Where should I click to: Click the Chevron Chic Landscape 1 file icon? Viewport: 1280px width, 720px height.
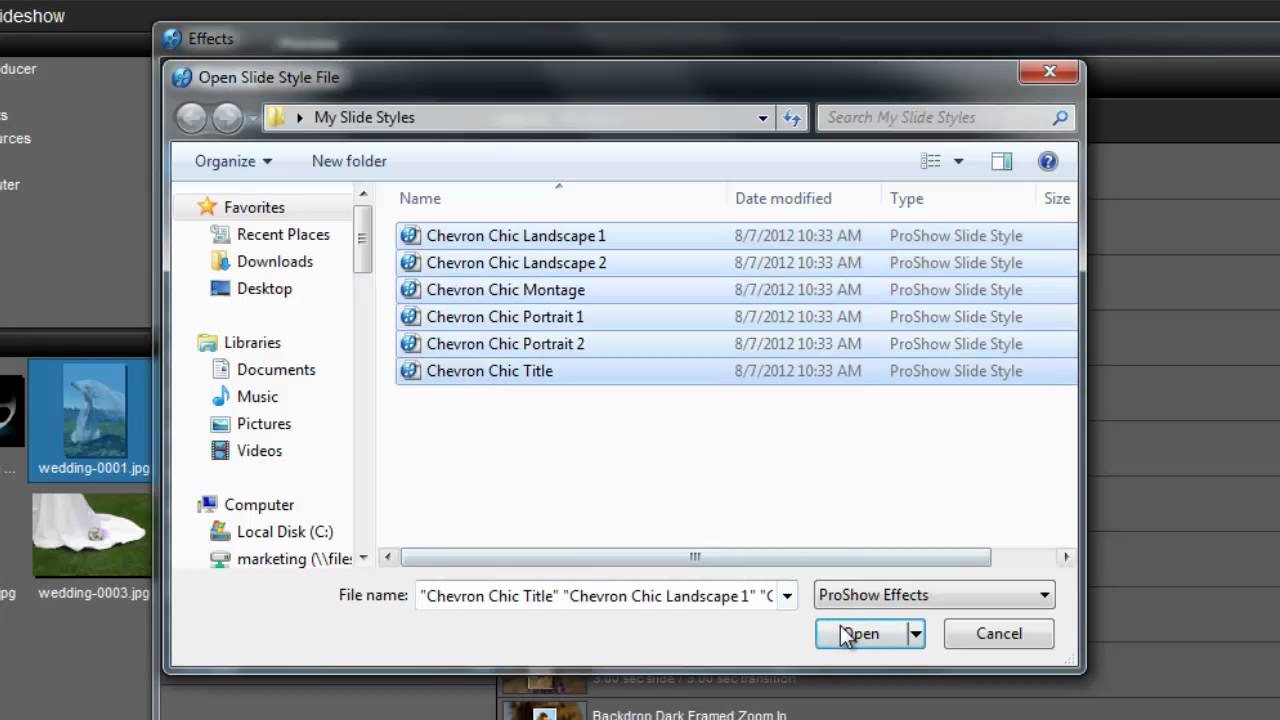click(410, 236)
